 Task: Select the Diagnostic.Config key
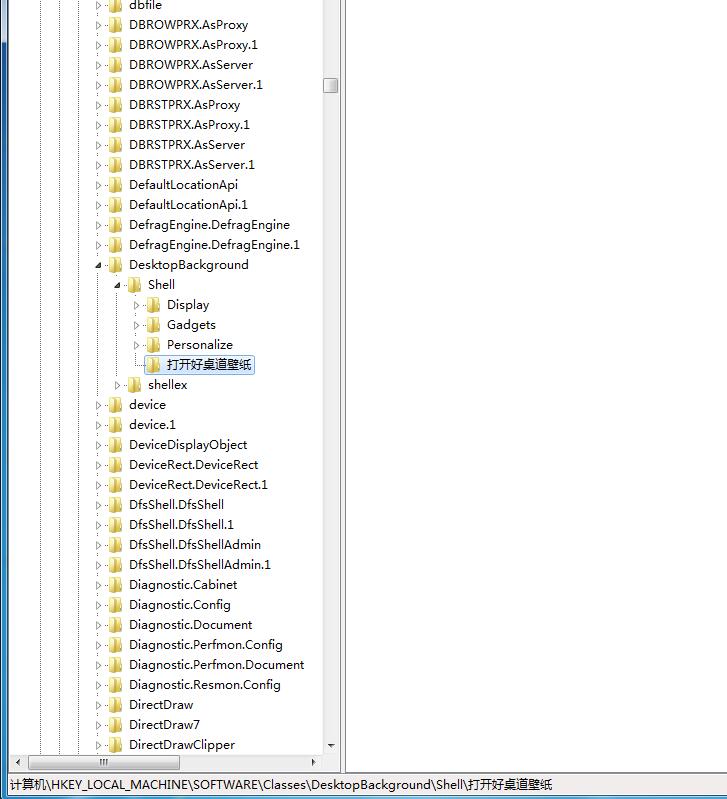coord(180,605)
